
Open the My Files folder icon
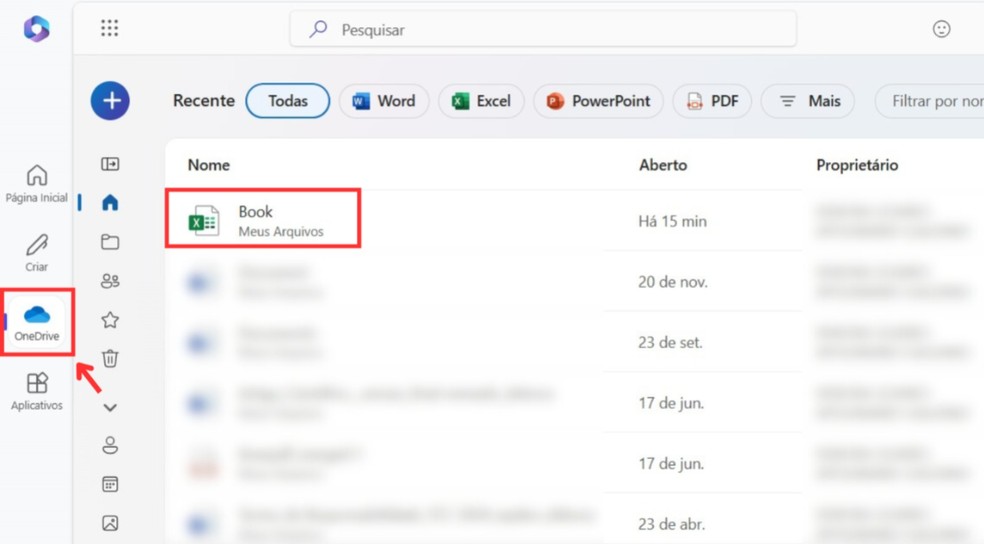coord(110,242)
